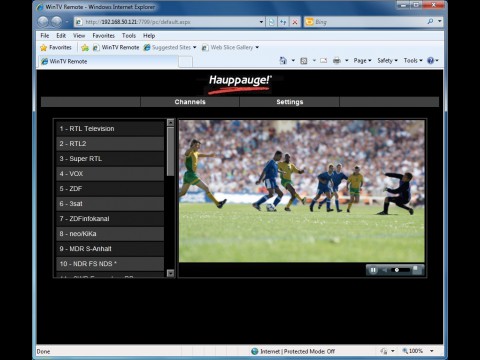The height and width of the screenshot is (360, 480).
Task: Expand the zoom level dropdown arrow
Action: (432, 351)
